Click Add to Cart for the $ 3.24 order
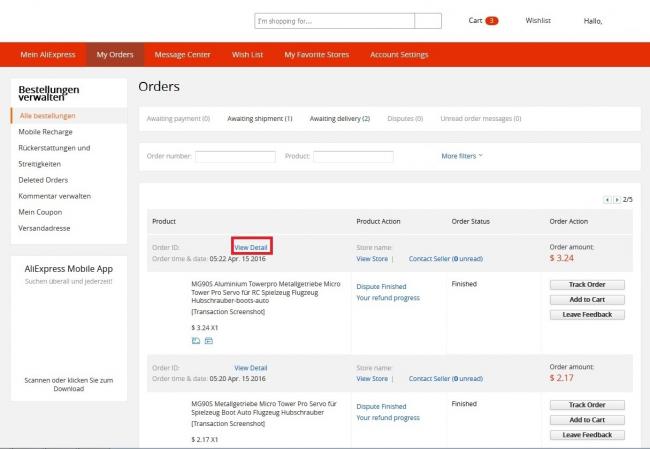The width and height of the screenshot is (650, 449). [587, 299]
